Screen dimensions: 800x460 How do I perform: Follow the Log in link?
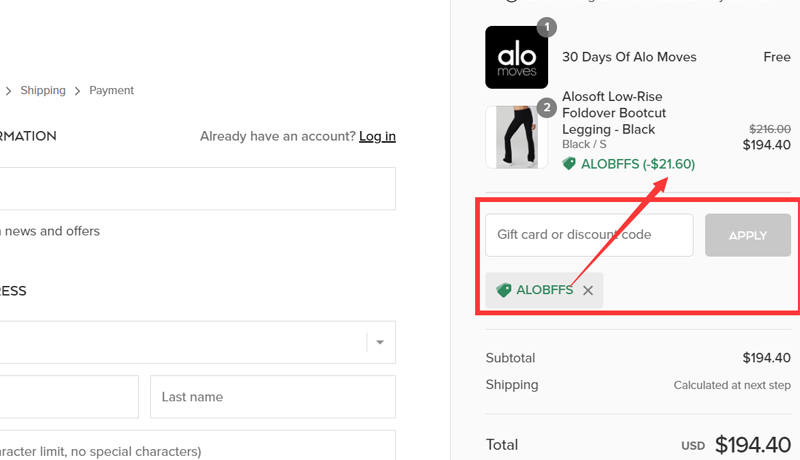(x=377, y=136)
